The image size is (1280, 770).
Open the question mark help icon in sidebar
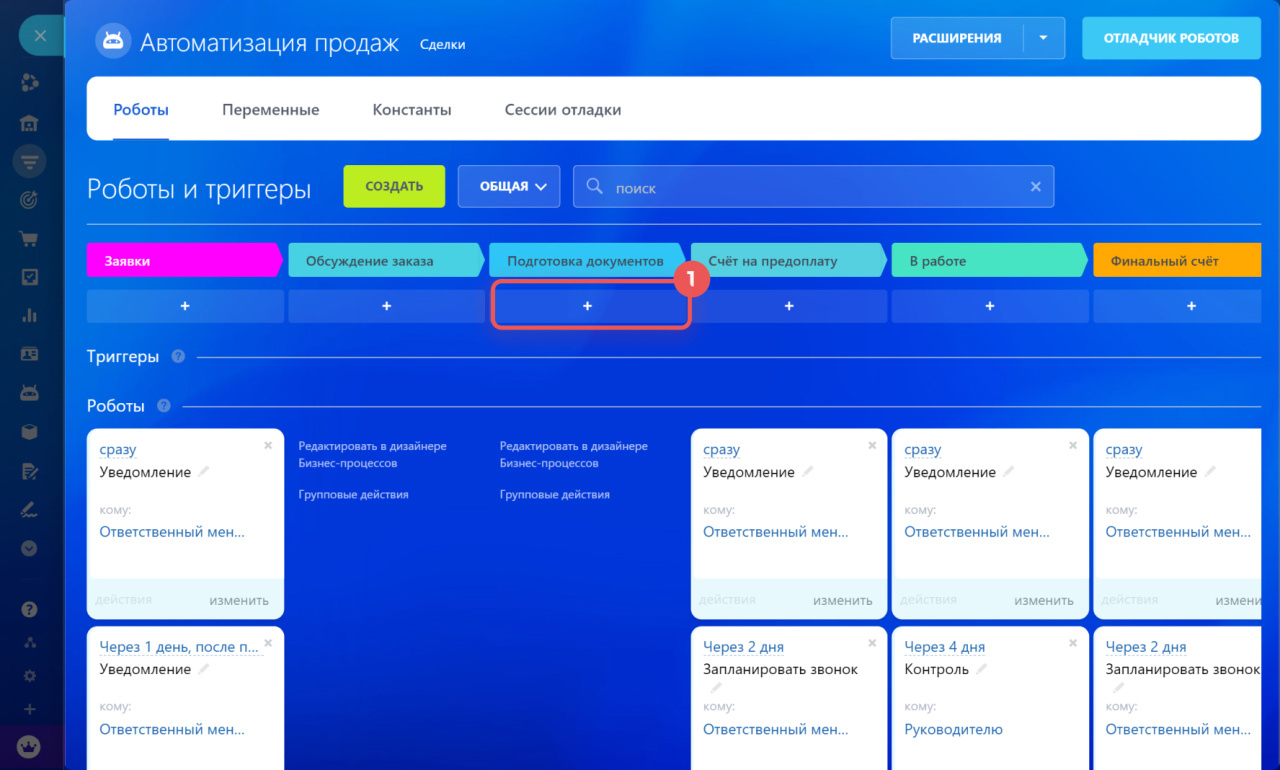pyautogui.click(x=29, y=609)
